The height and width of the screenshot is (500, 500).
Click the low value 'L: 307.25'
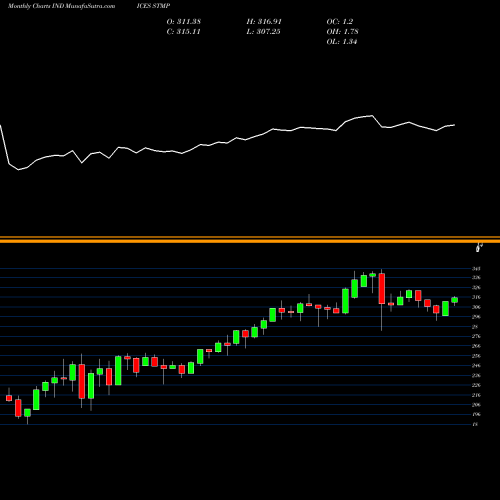coord(263,32)
